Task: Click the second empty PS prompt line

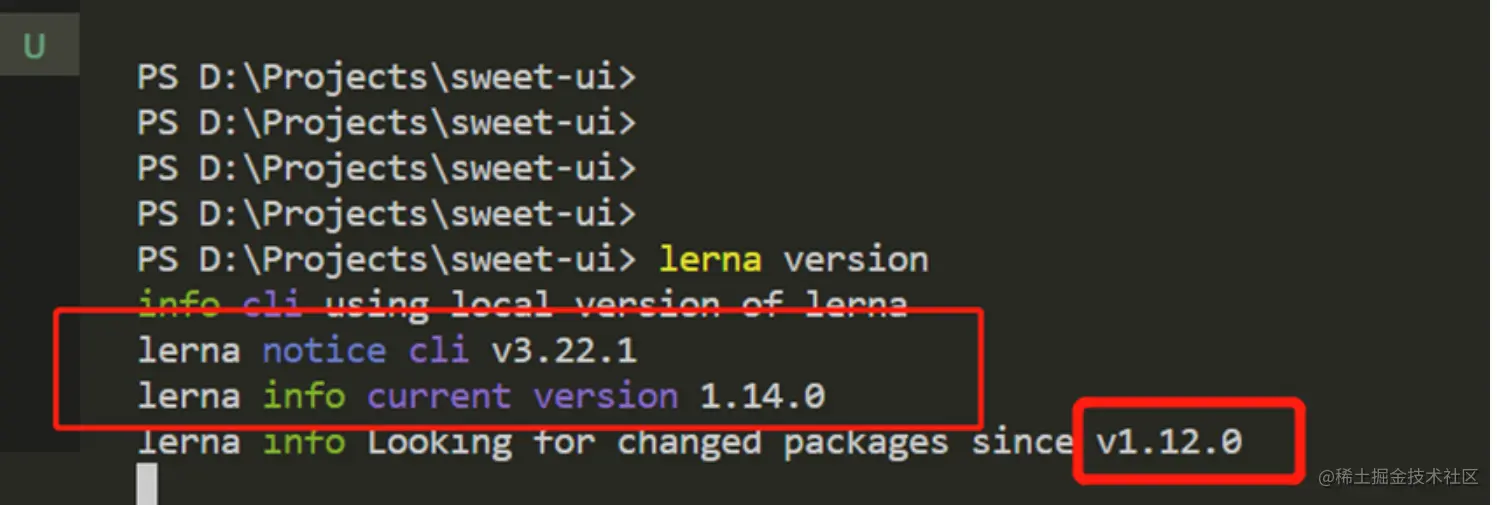Action: [386, 123]
